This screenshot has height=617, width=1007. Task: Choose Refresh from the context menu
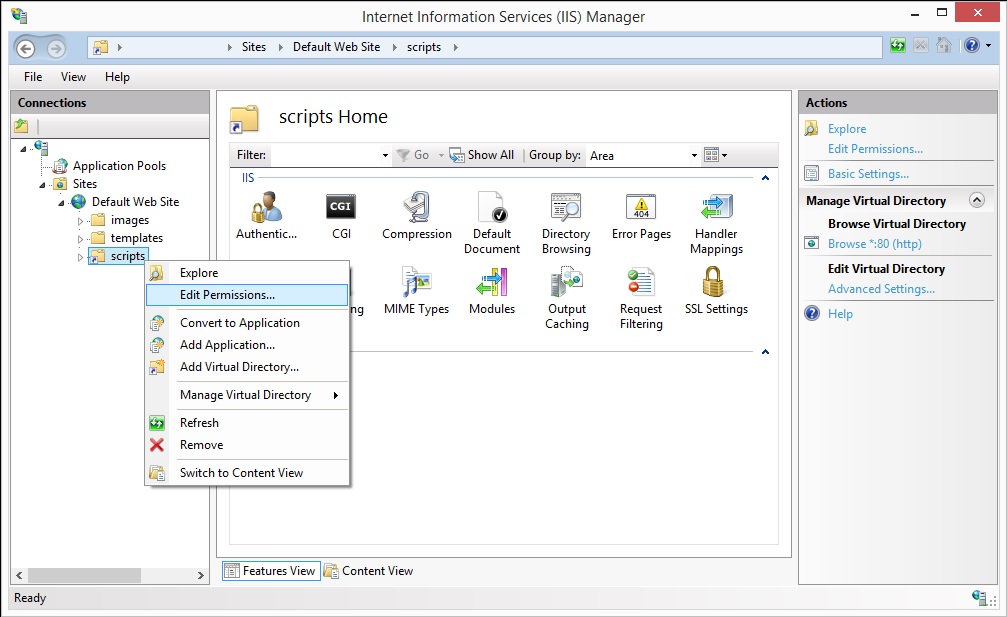click(247, 423)
